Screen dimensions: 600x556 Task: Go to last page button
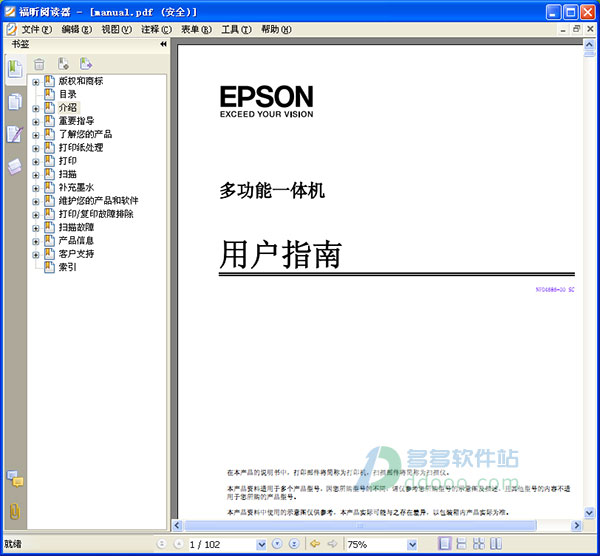(x=294, y=543)
